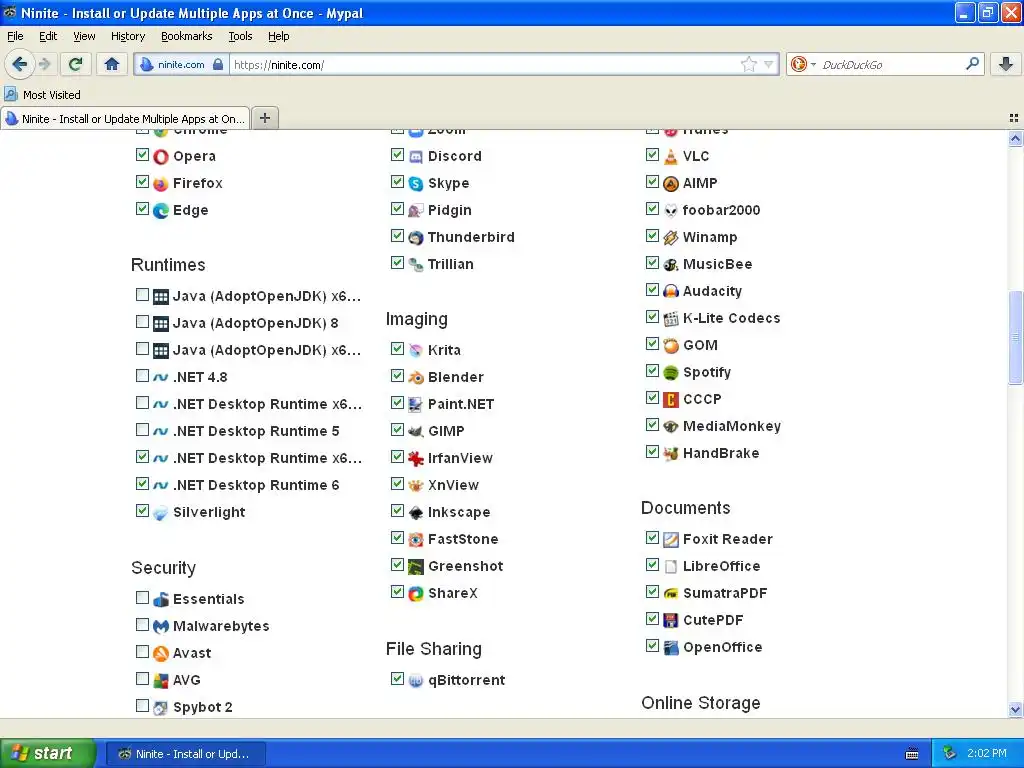Click the Audacity headphones icon
The image size is (1024, 768).
click(671, 291)
